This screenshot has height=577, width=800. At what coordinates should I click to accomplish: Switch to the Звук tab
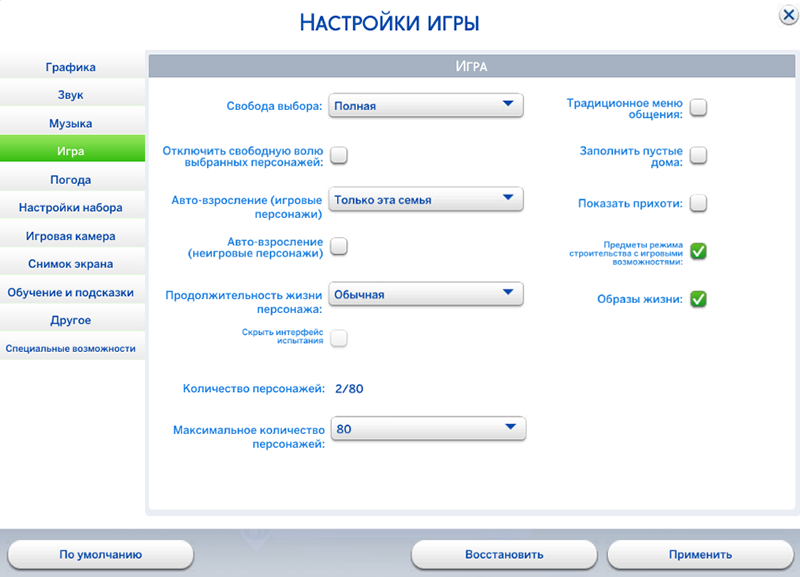71,95
